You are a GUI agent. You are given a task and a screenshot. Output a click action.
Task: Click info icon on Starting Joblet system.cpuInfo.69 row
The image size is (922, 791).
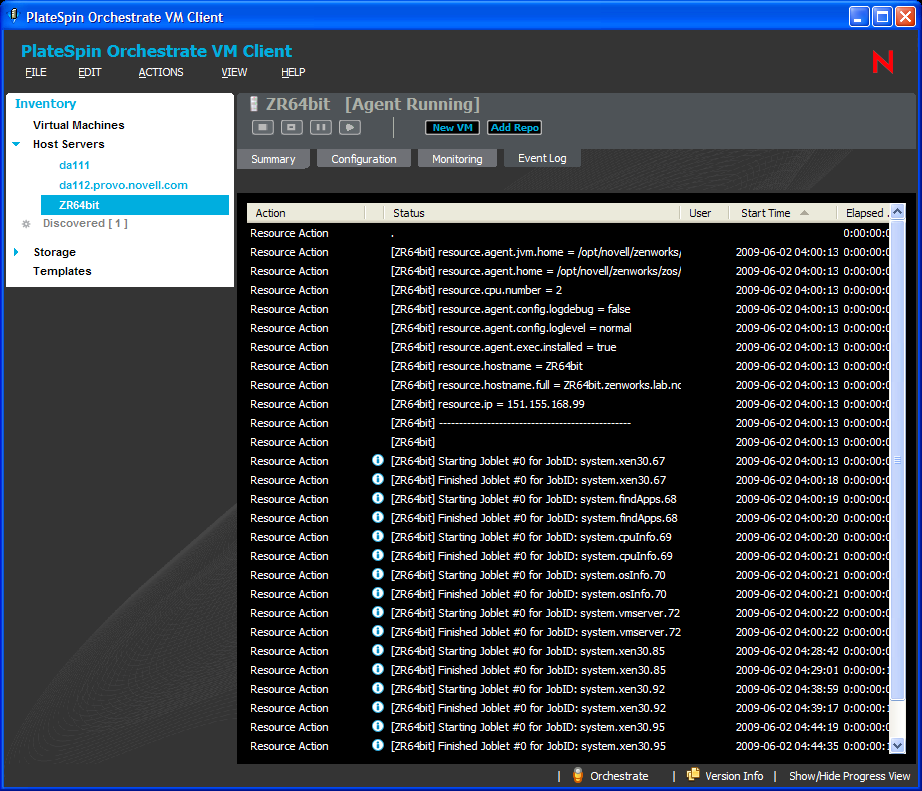coord(378,536)
